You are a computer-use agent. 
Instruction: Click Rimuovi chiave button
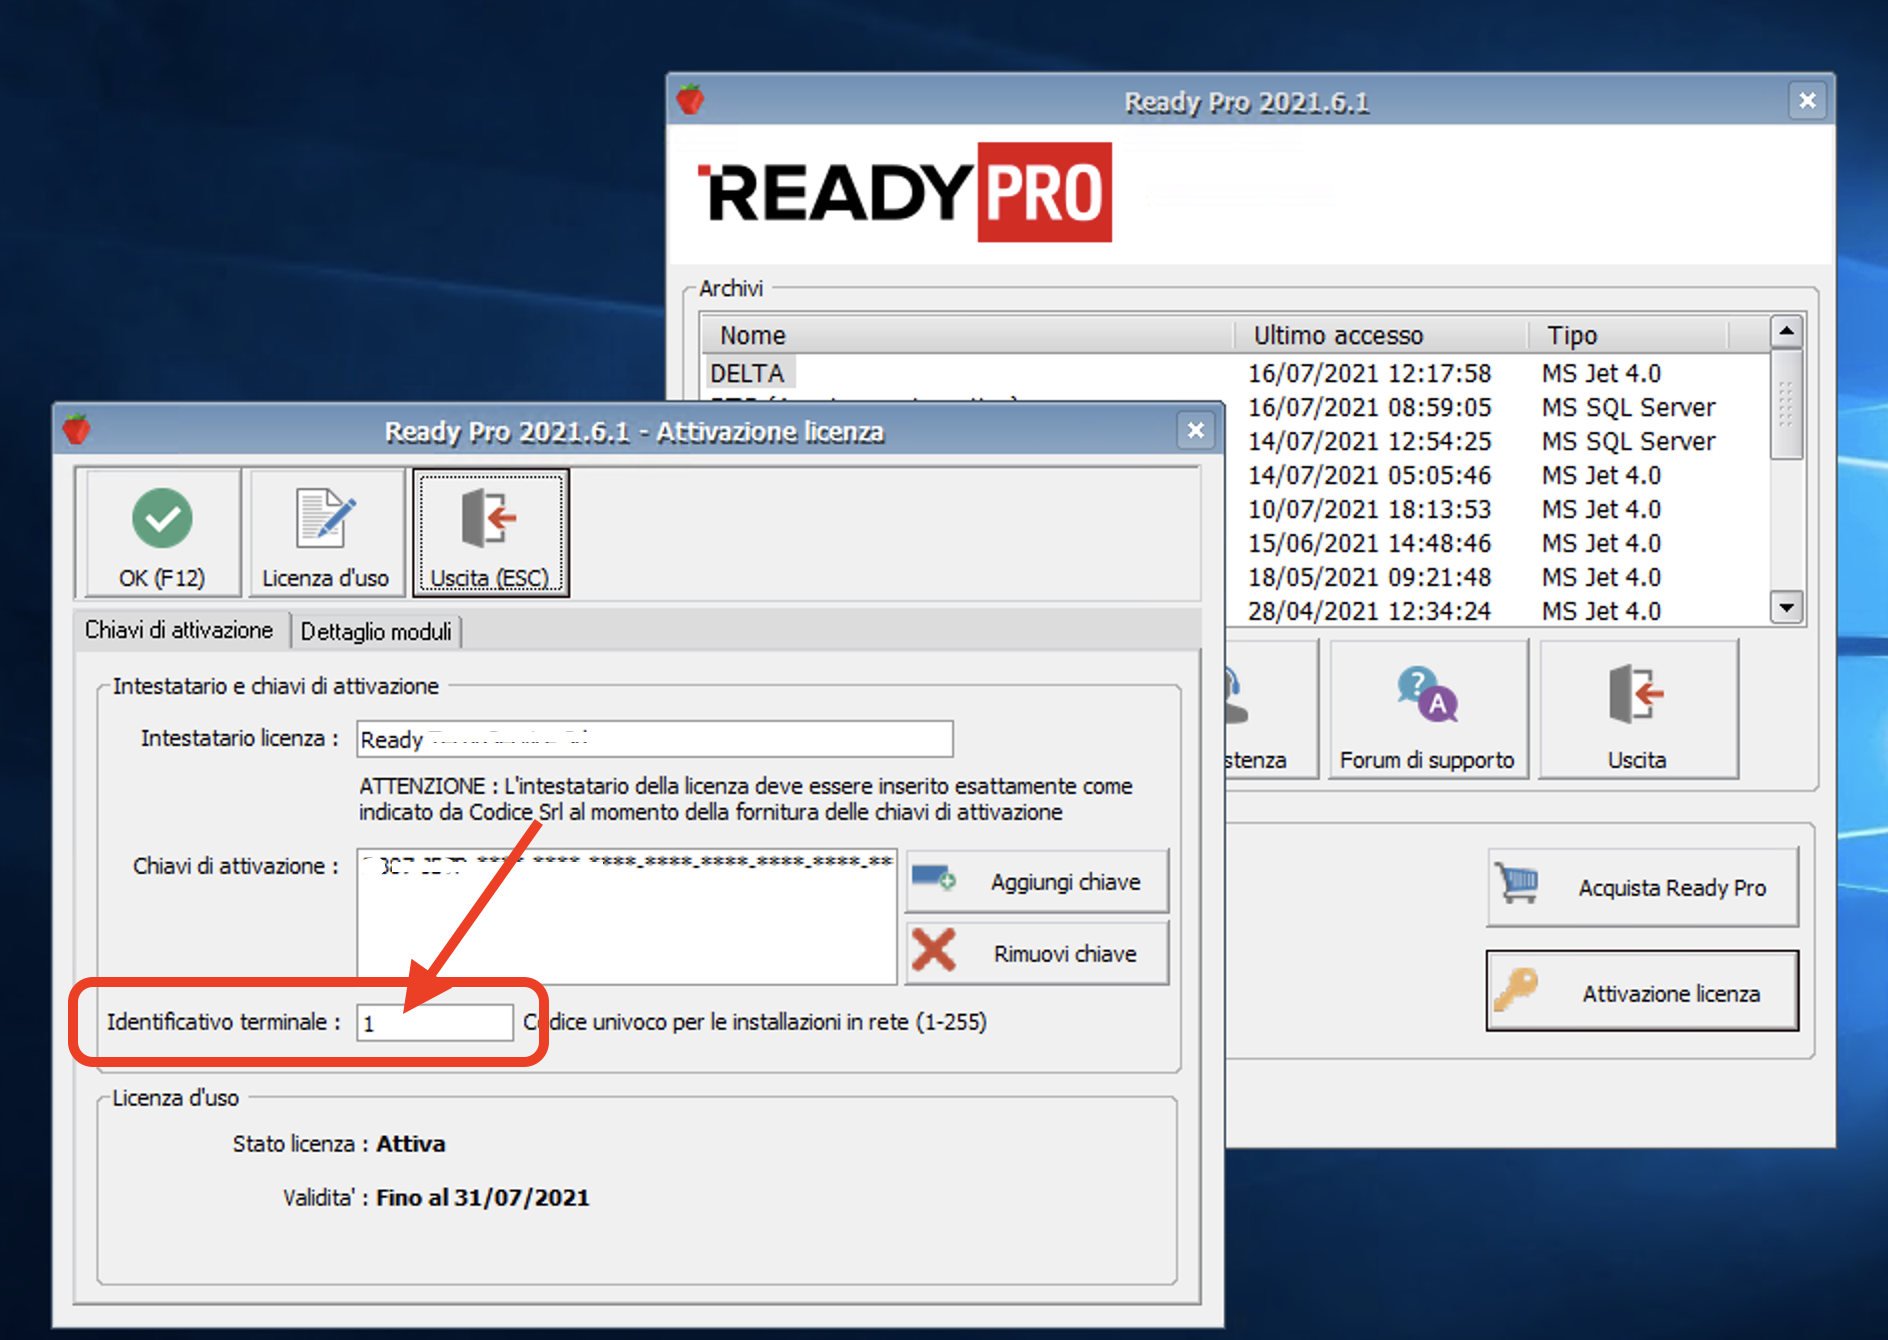[x=1037, y=953]
